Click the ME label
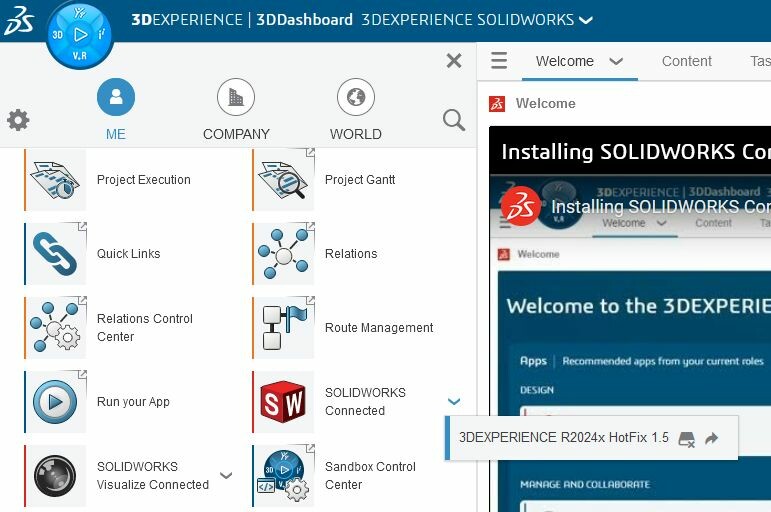771x512 pixels. [116, 134]
